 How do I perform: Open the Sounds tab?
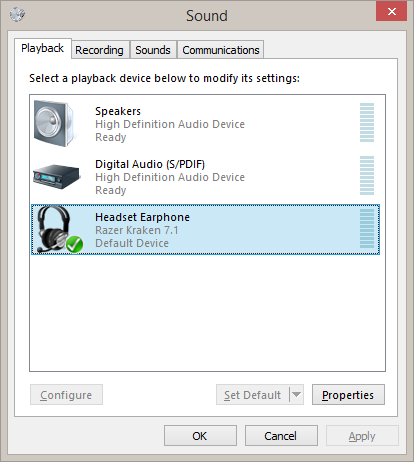153,50
